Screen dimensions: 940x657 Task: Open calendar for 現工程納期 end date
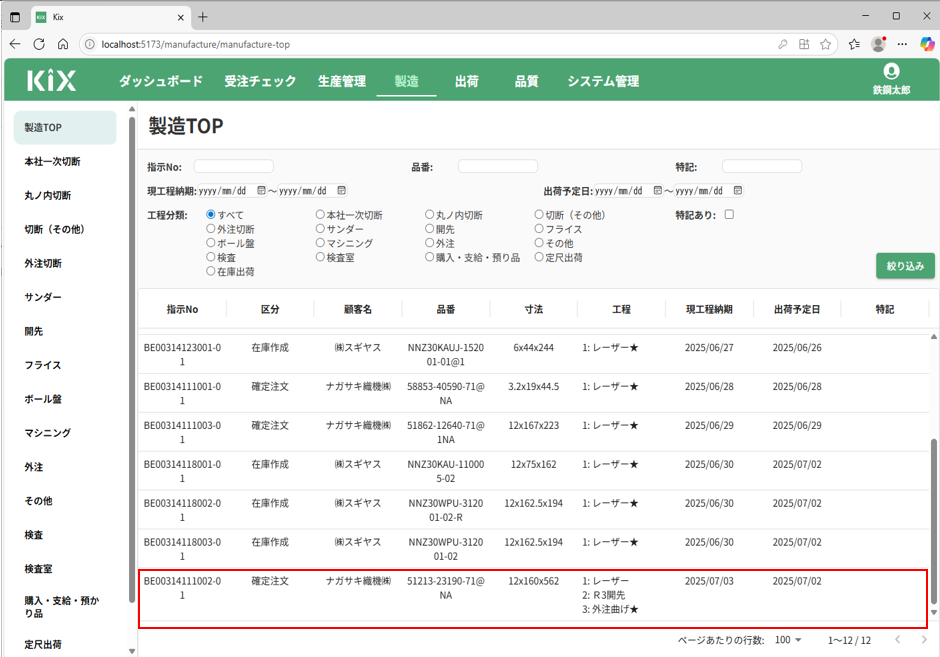coord(342,191)
